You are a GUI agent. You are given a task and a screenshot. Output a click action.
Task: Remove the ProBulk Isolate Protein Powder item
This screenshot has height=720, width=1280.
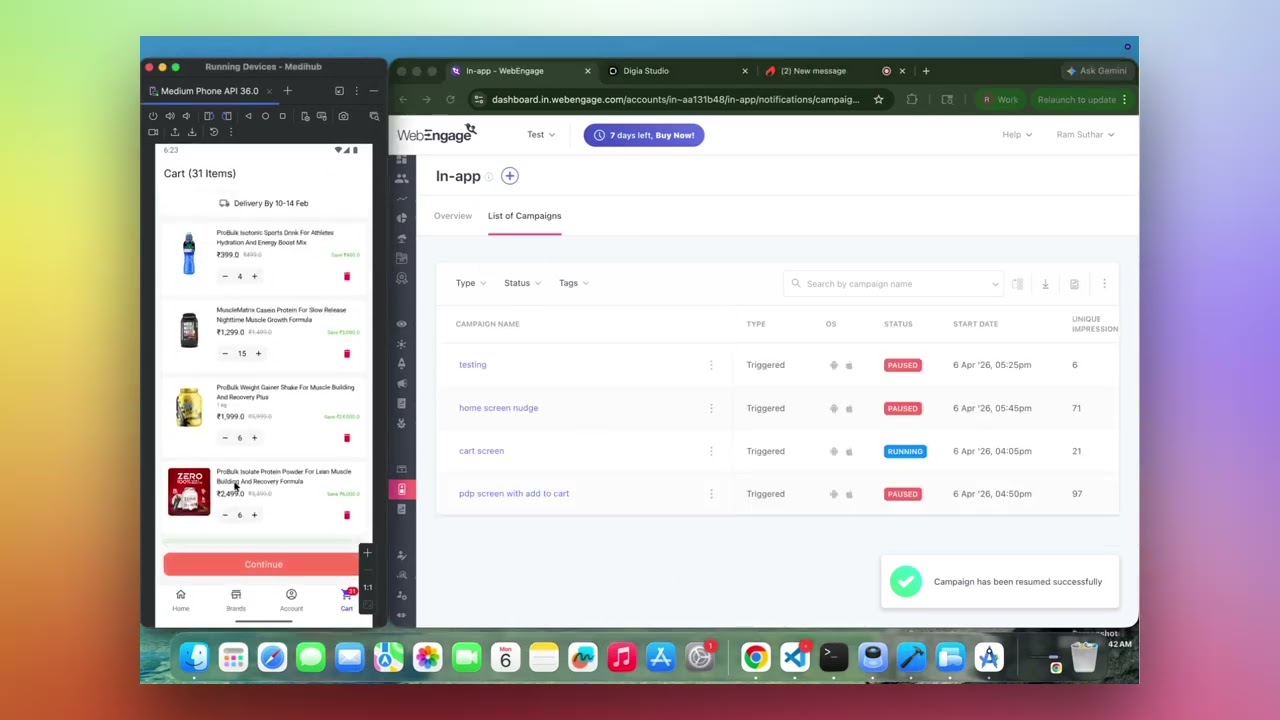click(x=347, y=515)
